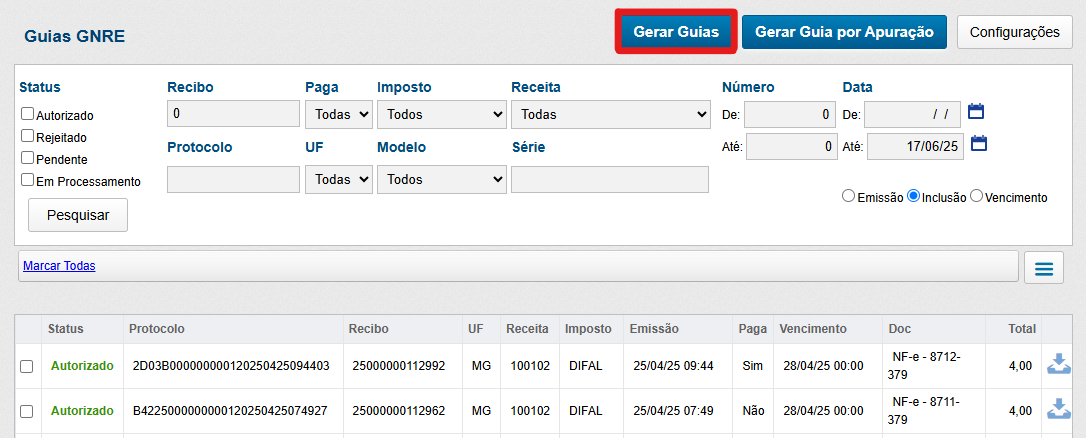This screenshot has height=438, width=1086.
Task: Open calendar picker for end date
Action: (x=978, y=144)
